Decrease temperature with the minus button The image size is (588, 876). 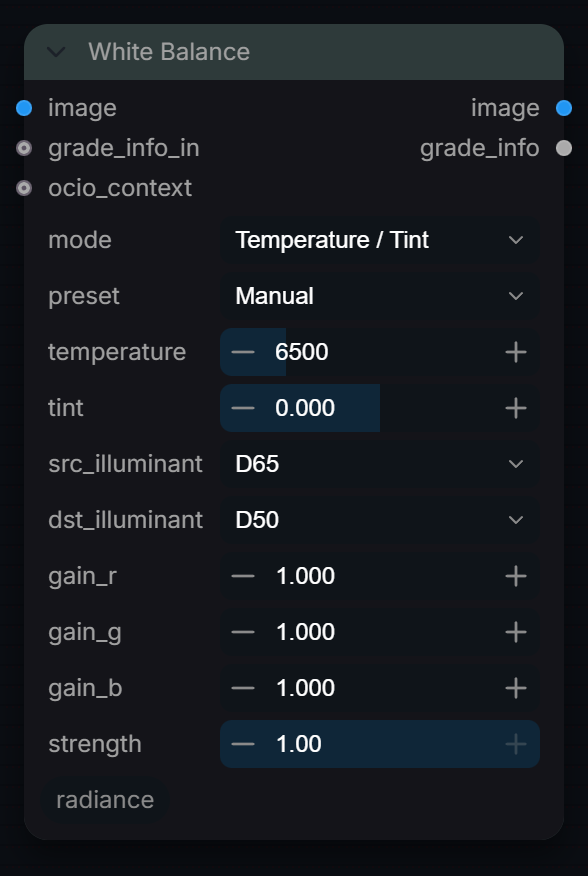pos(243,353)
